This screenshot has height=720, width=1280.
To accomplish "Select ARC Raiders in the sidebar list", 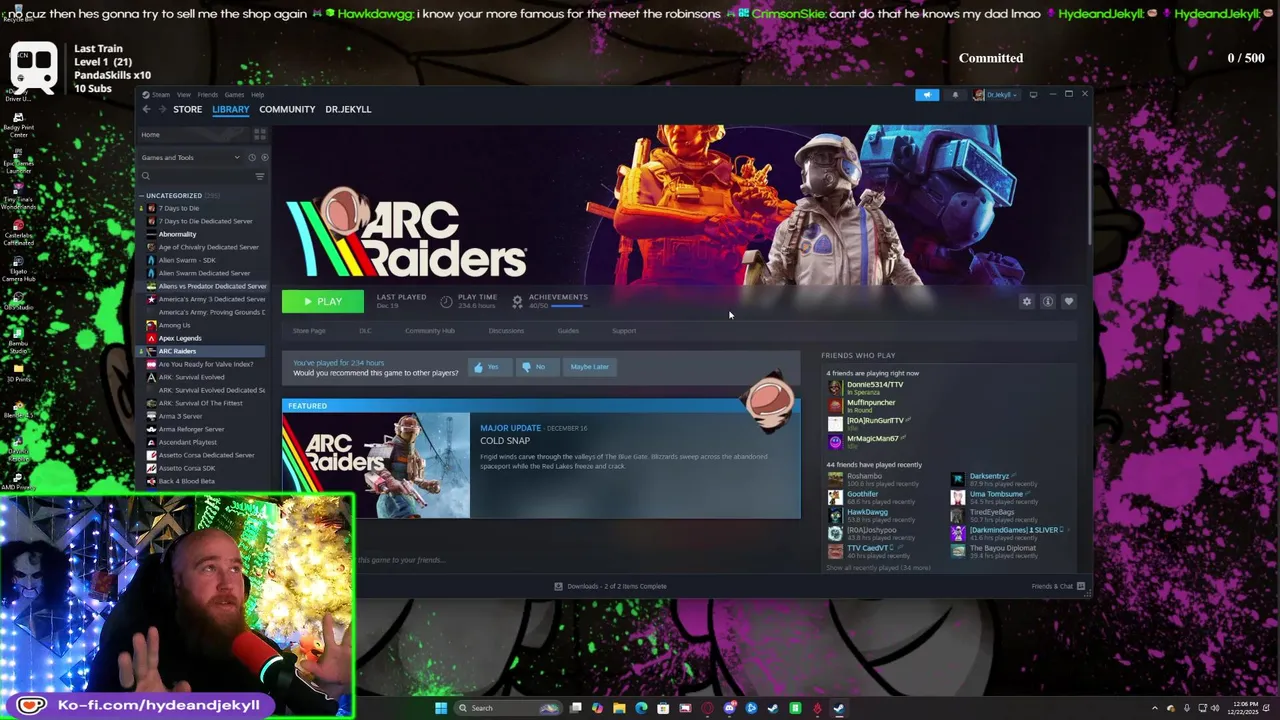I will point(200,351).
